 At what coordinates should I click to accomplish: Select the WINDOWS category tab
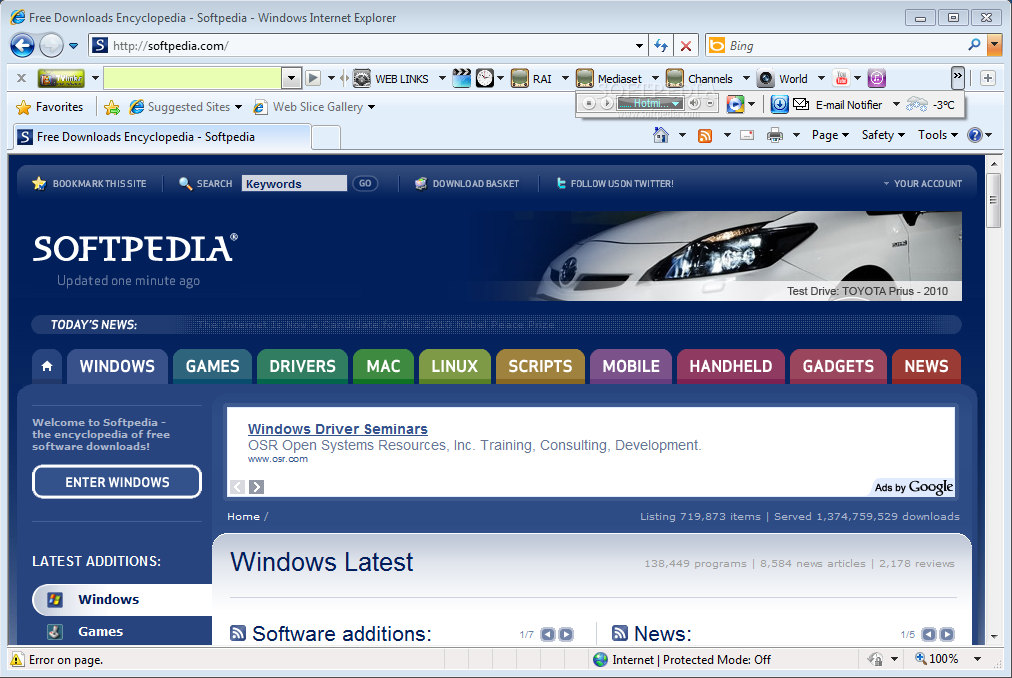(117, 366)
